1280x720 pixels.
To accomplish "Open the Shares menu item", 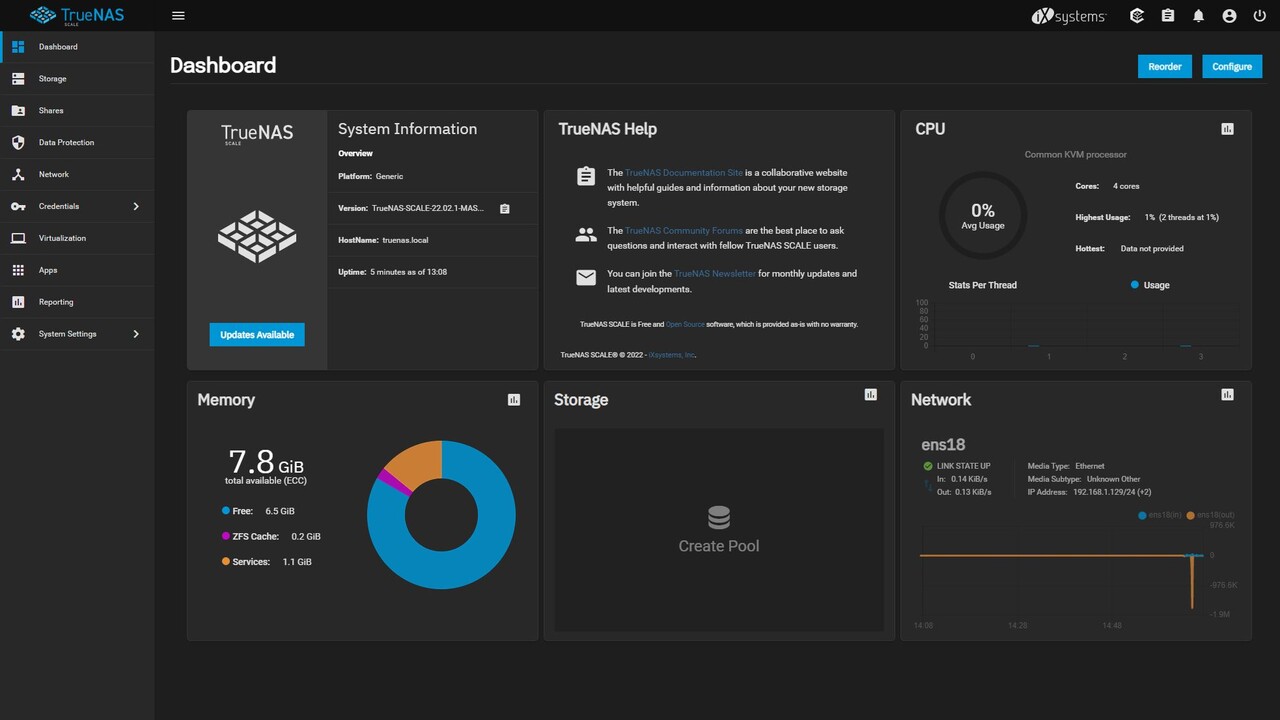I will click(78, 111).
